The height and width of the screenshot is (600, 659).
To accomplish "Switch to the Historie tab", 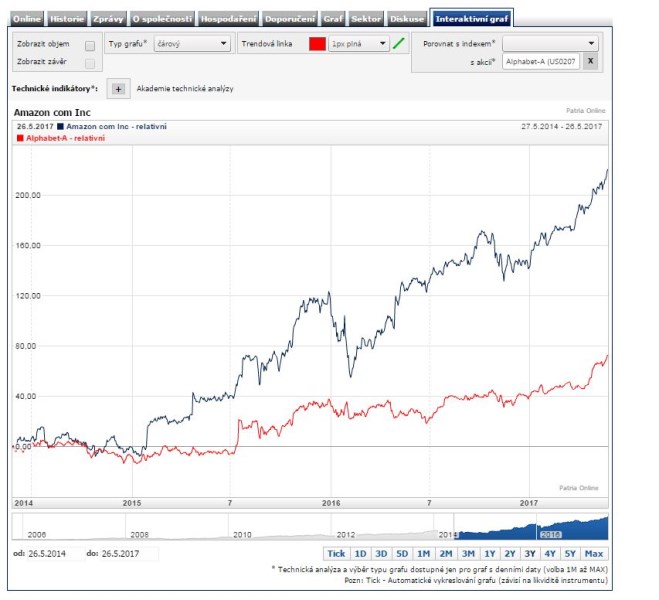I will 67,19.
